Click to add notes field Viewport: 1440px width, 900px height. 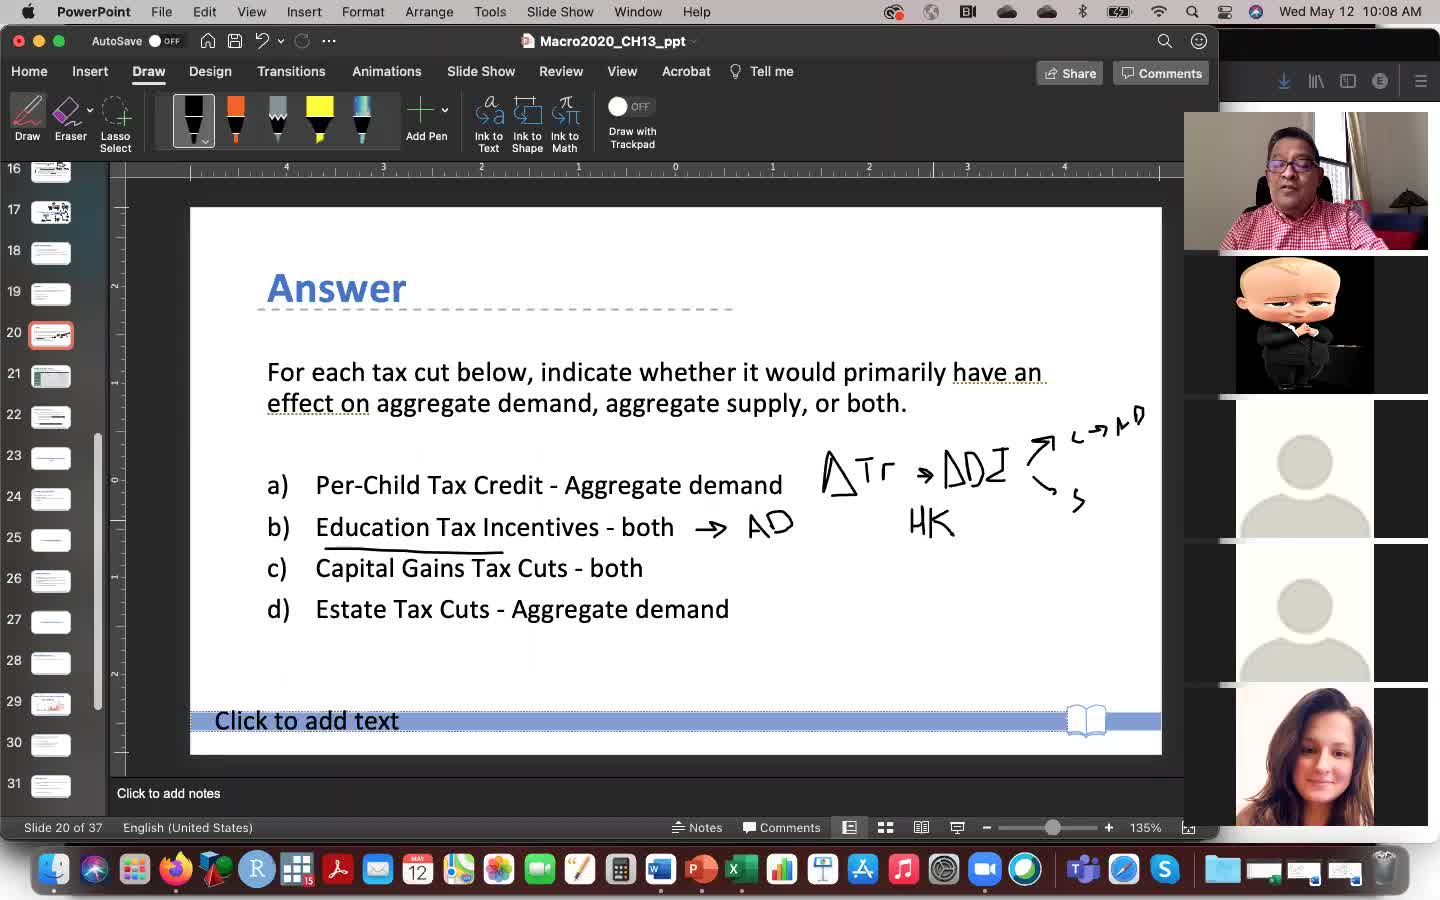pyautogui.click(x=168, y=794)
